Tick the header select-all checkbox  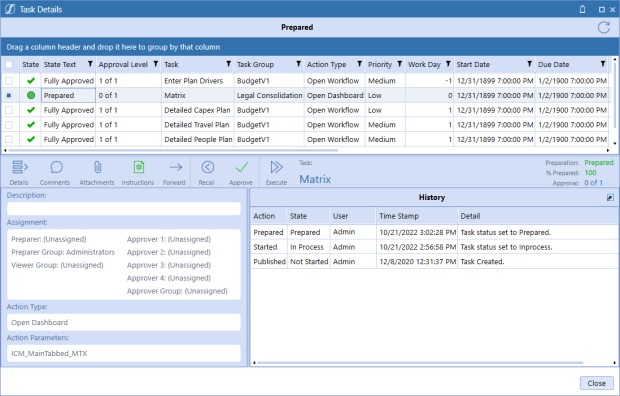[x=9, y=64]
